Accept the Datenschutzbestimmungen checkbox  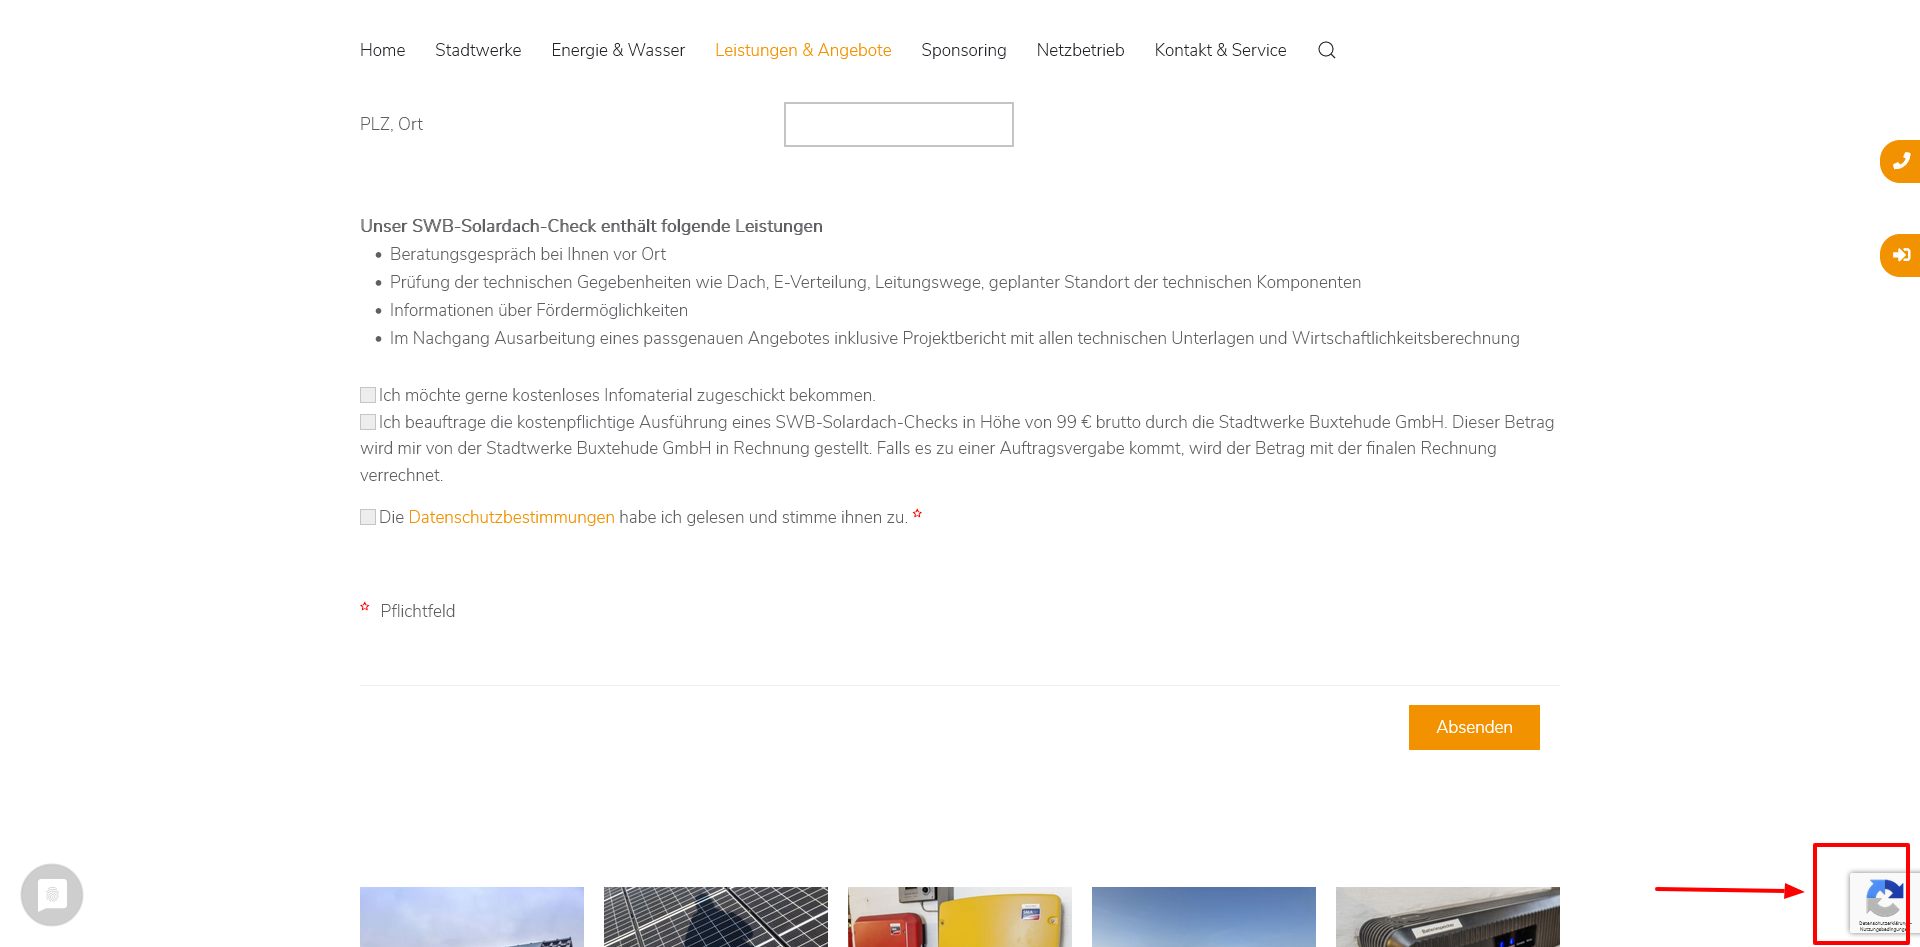pyautogui.click(x=368, y=517)
